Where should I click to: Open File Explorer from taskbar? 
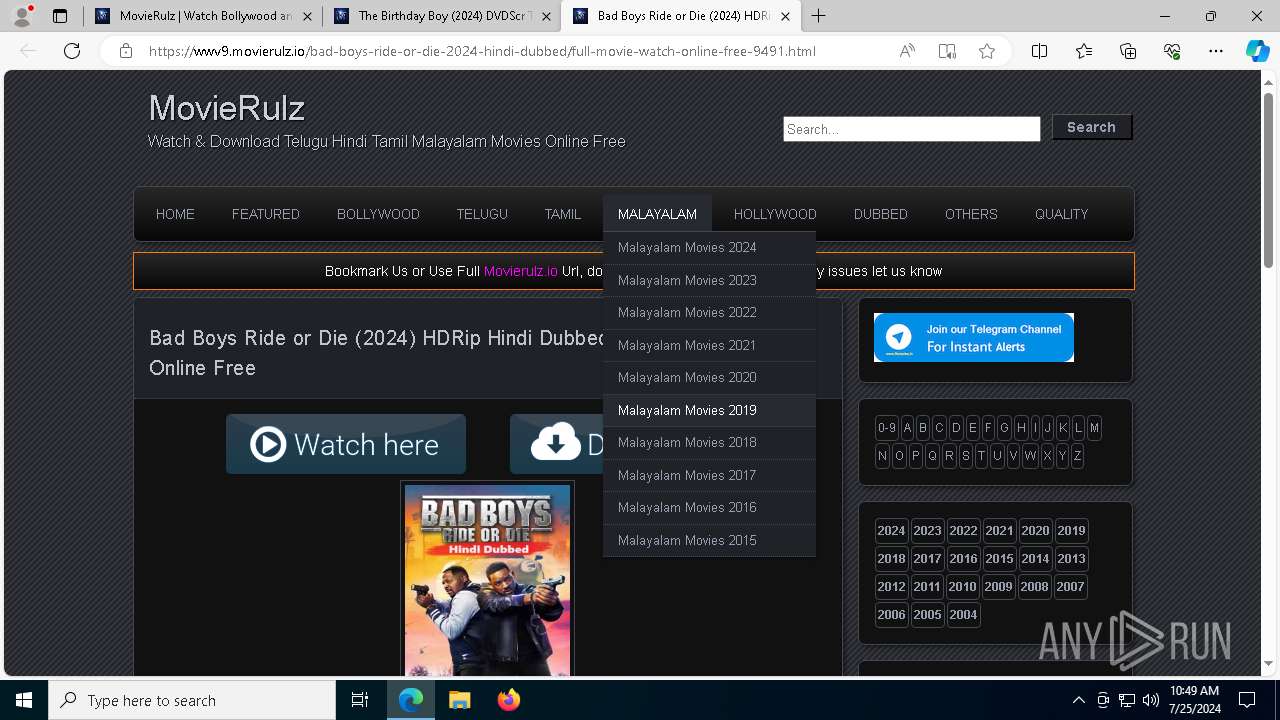coord(459,700)
